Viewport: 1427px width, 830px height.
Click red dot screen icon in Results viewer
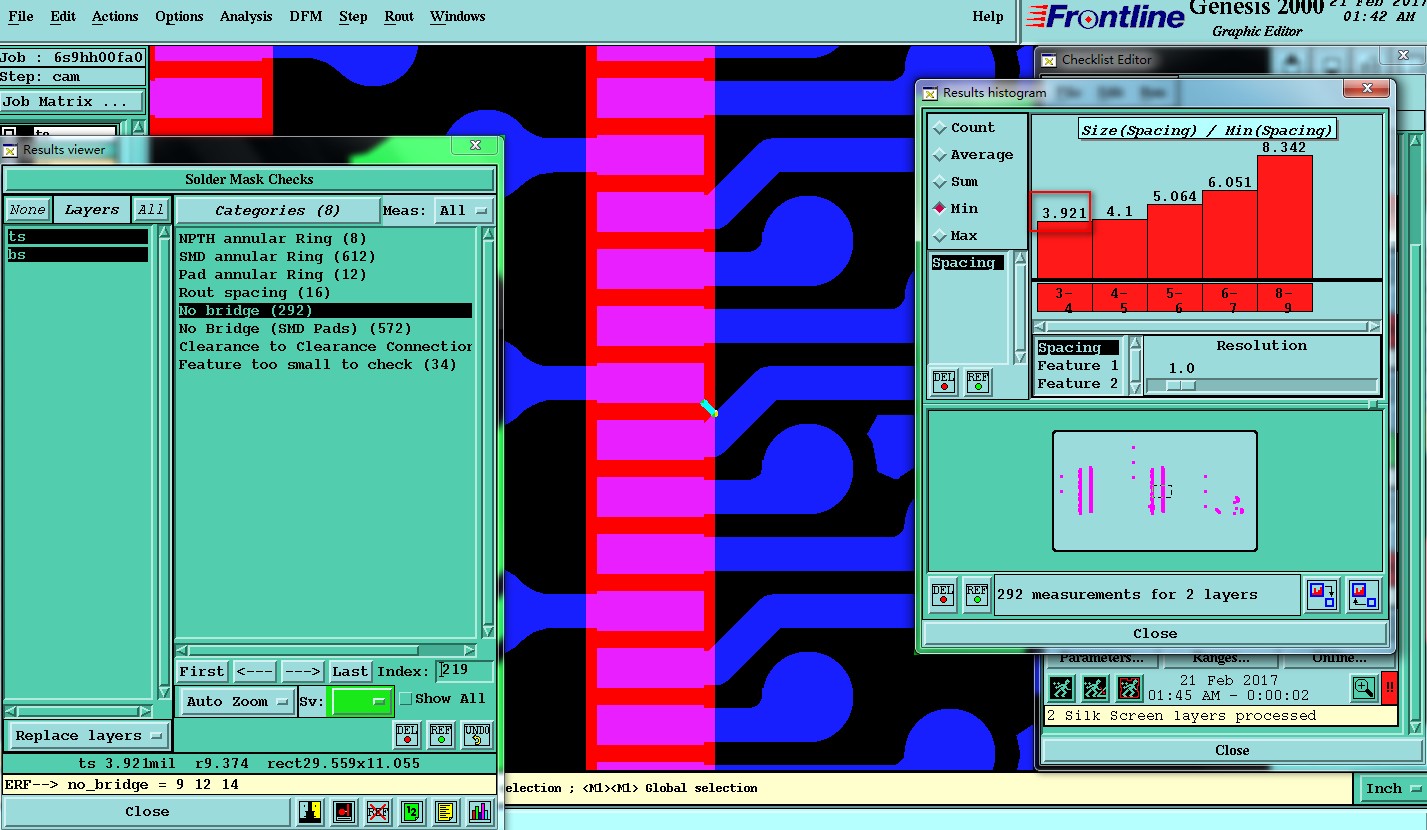[x=345, y=811]
